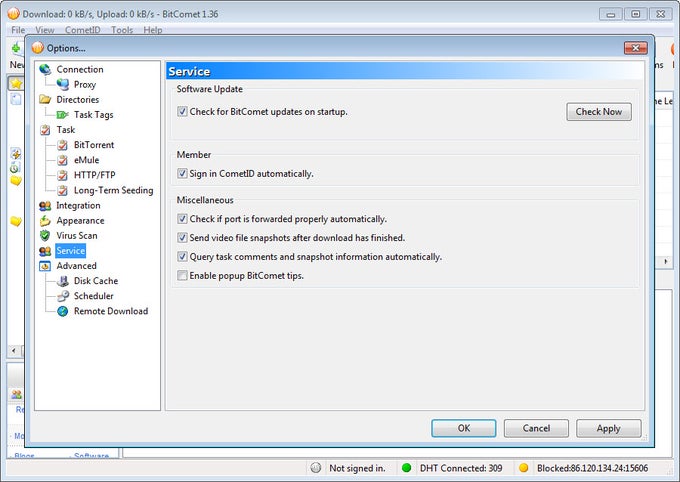
Task: Click left scroll arrow in main window
Action: (x=14, y=350)
